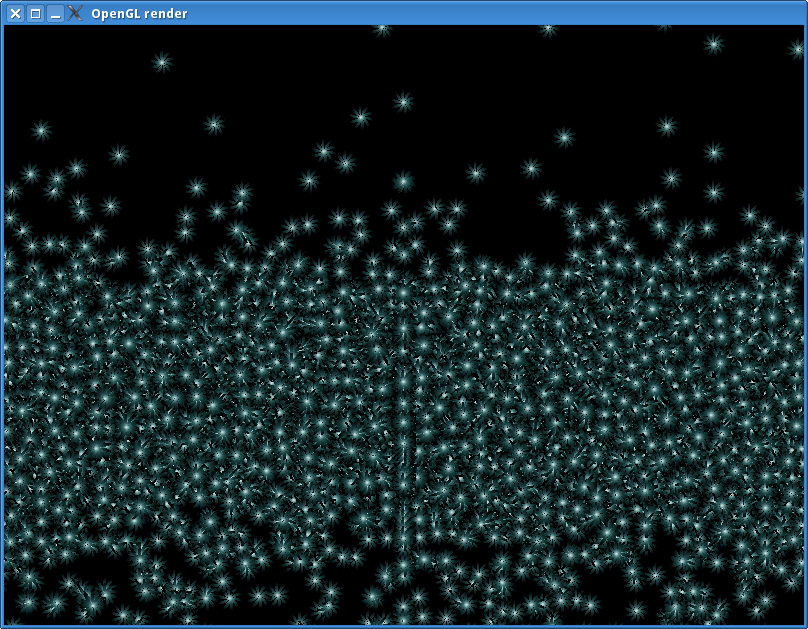Click the empty blue title bar area
The width and height of the screenshot is (808, 629).
(500, 14)
